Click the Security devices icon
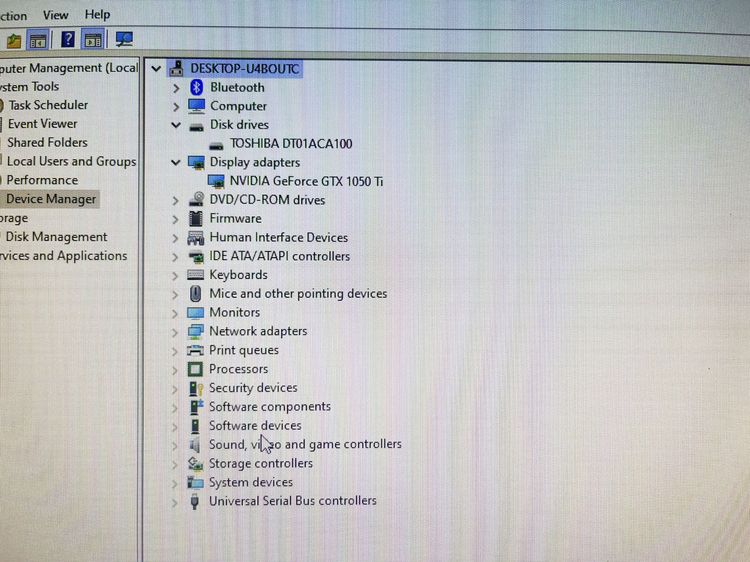Viewport: 750px width, 562px height. pos(196,388)
